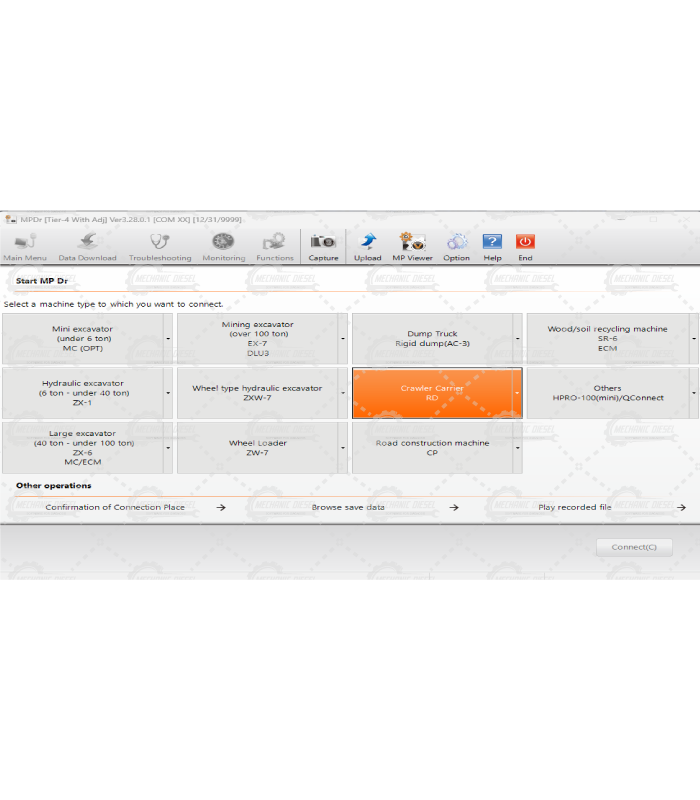The width and height of the screenshot is (700, 800).
Task: Launch the MP Viewer icon
Action: (412, 244)
